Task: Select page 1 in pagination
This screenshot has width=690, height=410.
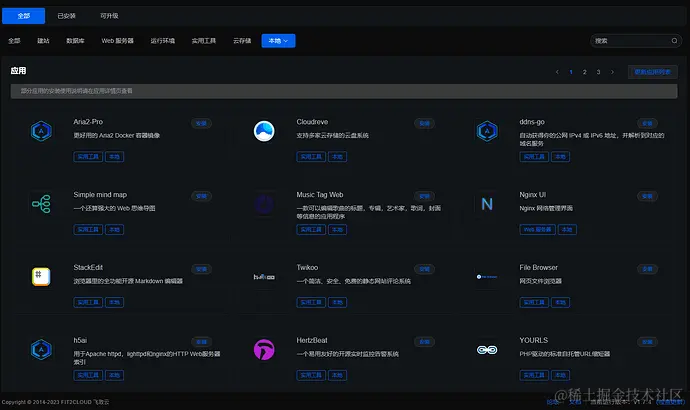Action: (571, 72)
